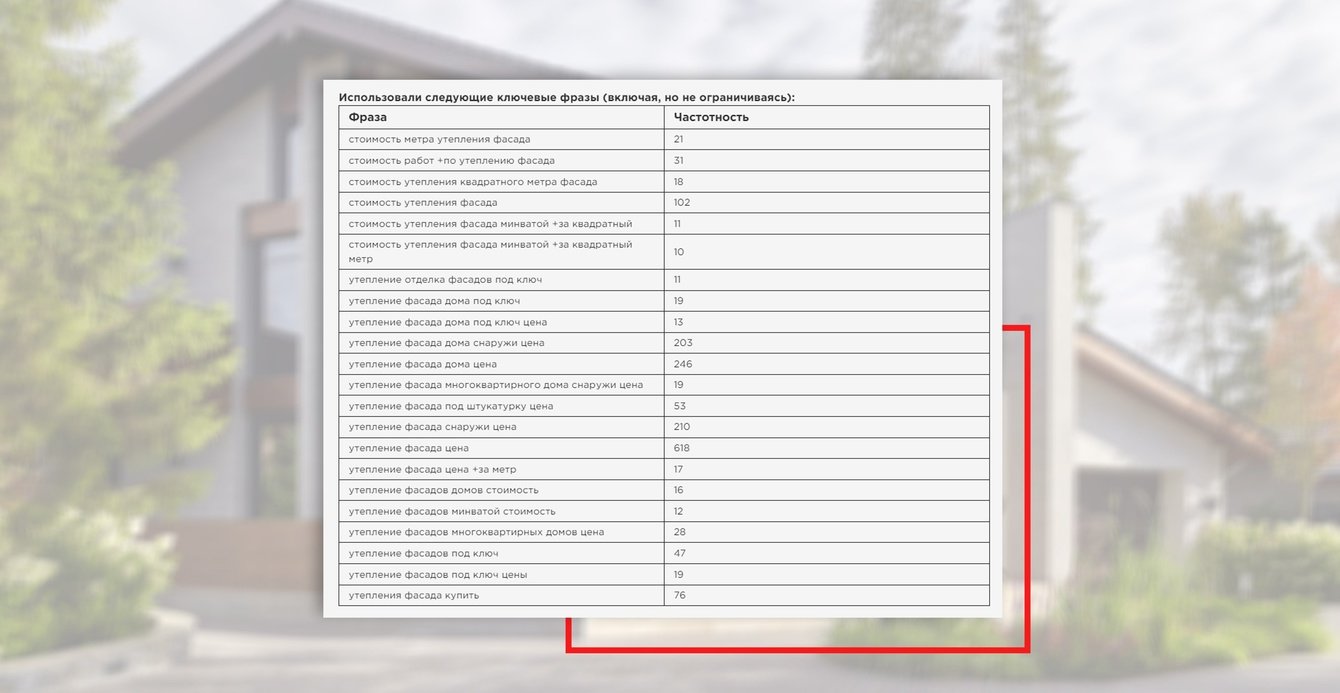Screen dimensions: 1340x693
Task: Click the phrase 'утепления фасада купить'
Action: click(x=413, y=596)
